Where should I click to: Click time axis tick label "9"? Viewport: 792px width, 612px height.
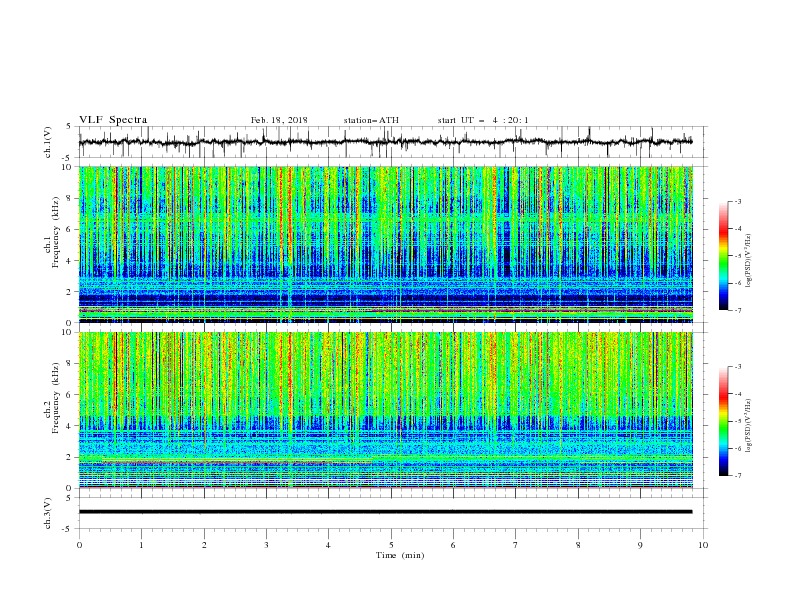click(640, 545)
